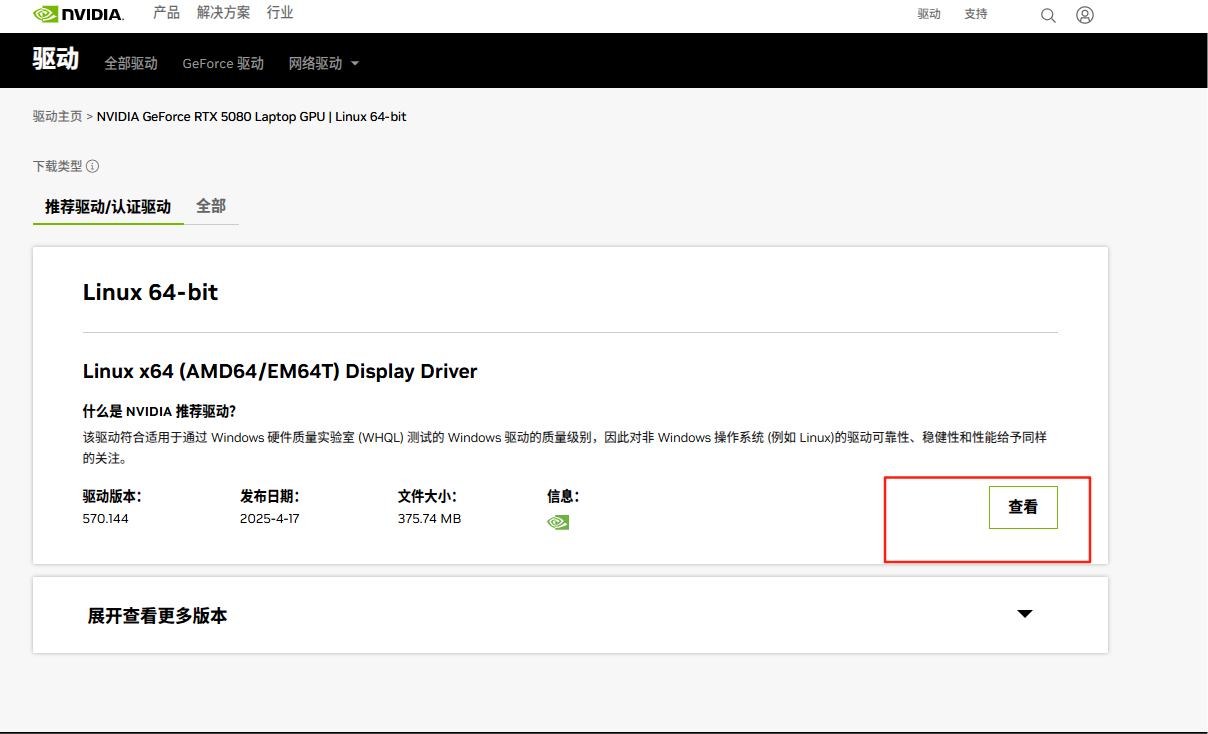Click the 什么是 NVIDIA 推荐驱动? heading
This screenshot has width=1208, height=734.
click(x=159, y=412)
